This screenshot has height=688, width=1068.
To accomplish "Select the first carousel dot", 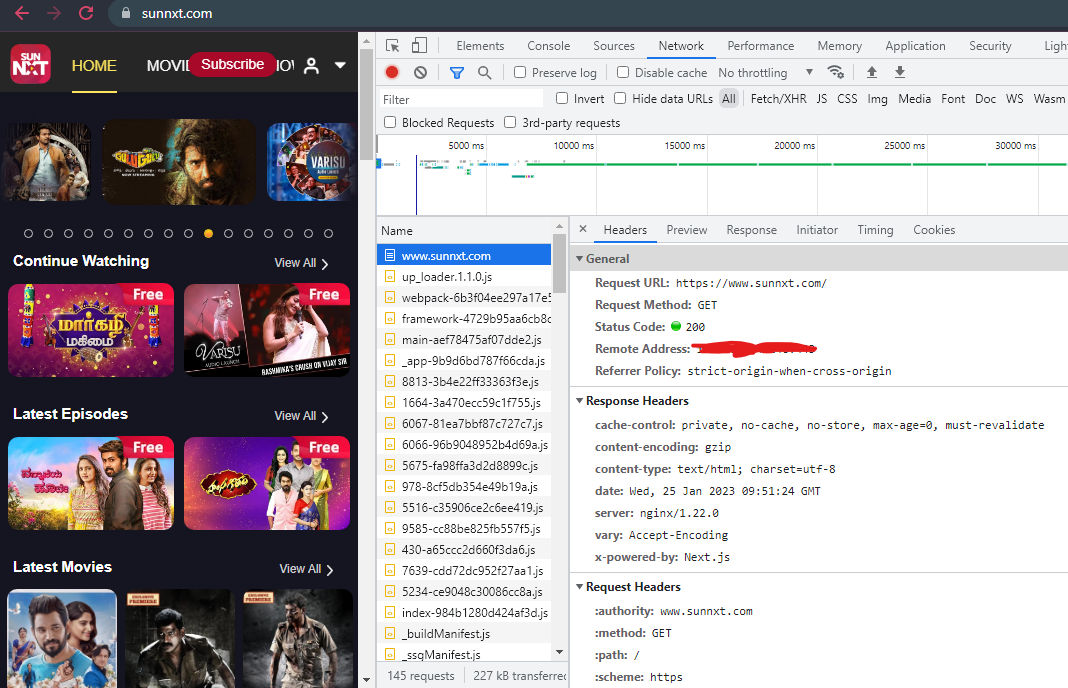I will (28, 233).
